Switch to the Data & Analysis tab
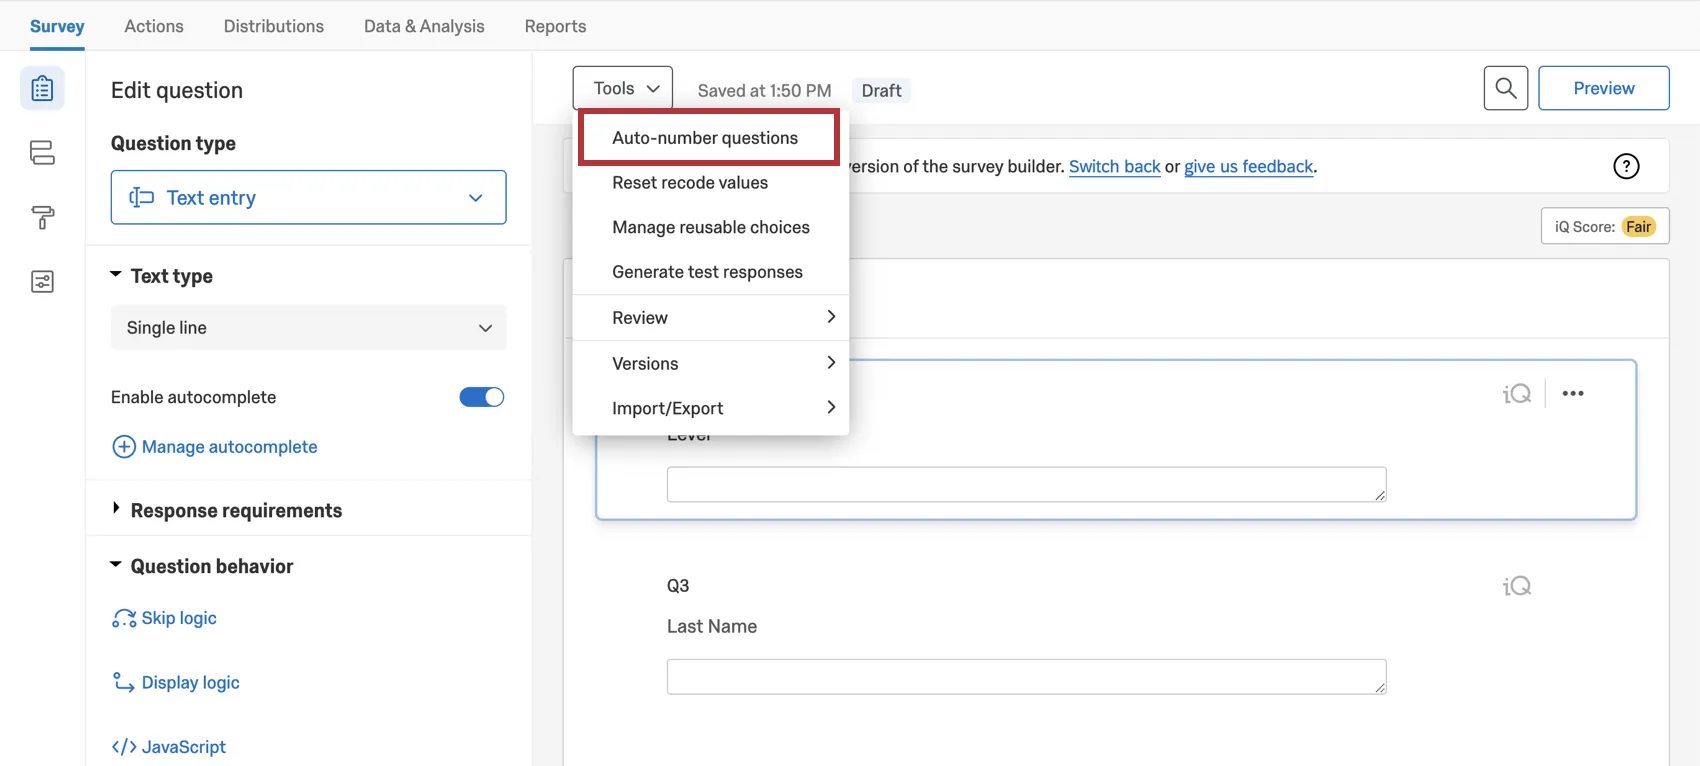The width and height of the screenshot is (1700, 766). pyautogui.click(x=424, y=27)
